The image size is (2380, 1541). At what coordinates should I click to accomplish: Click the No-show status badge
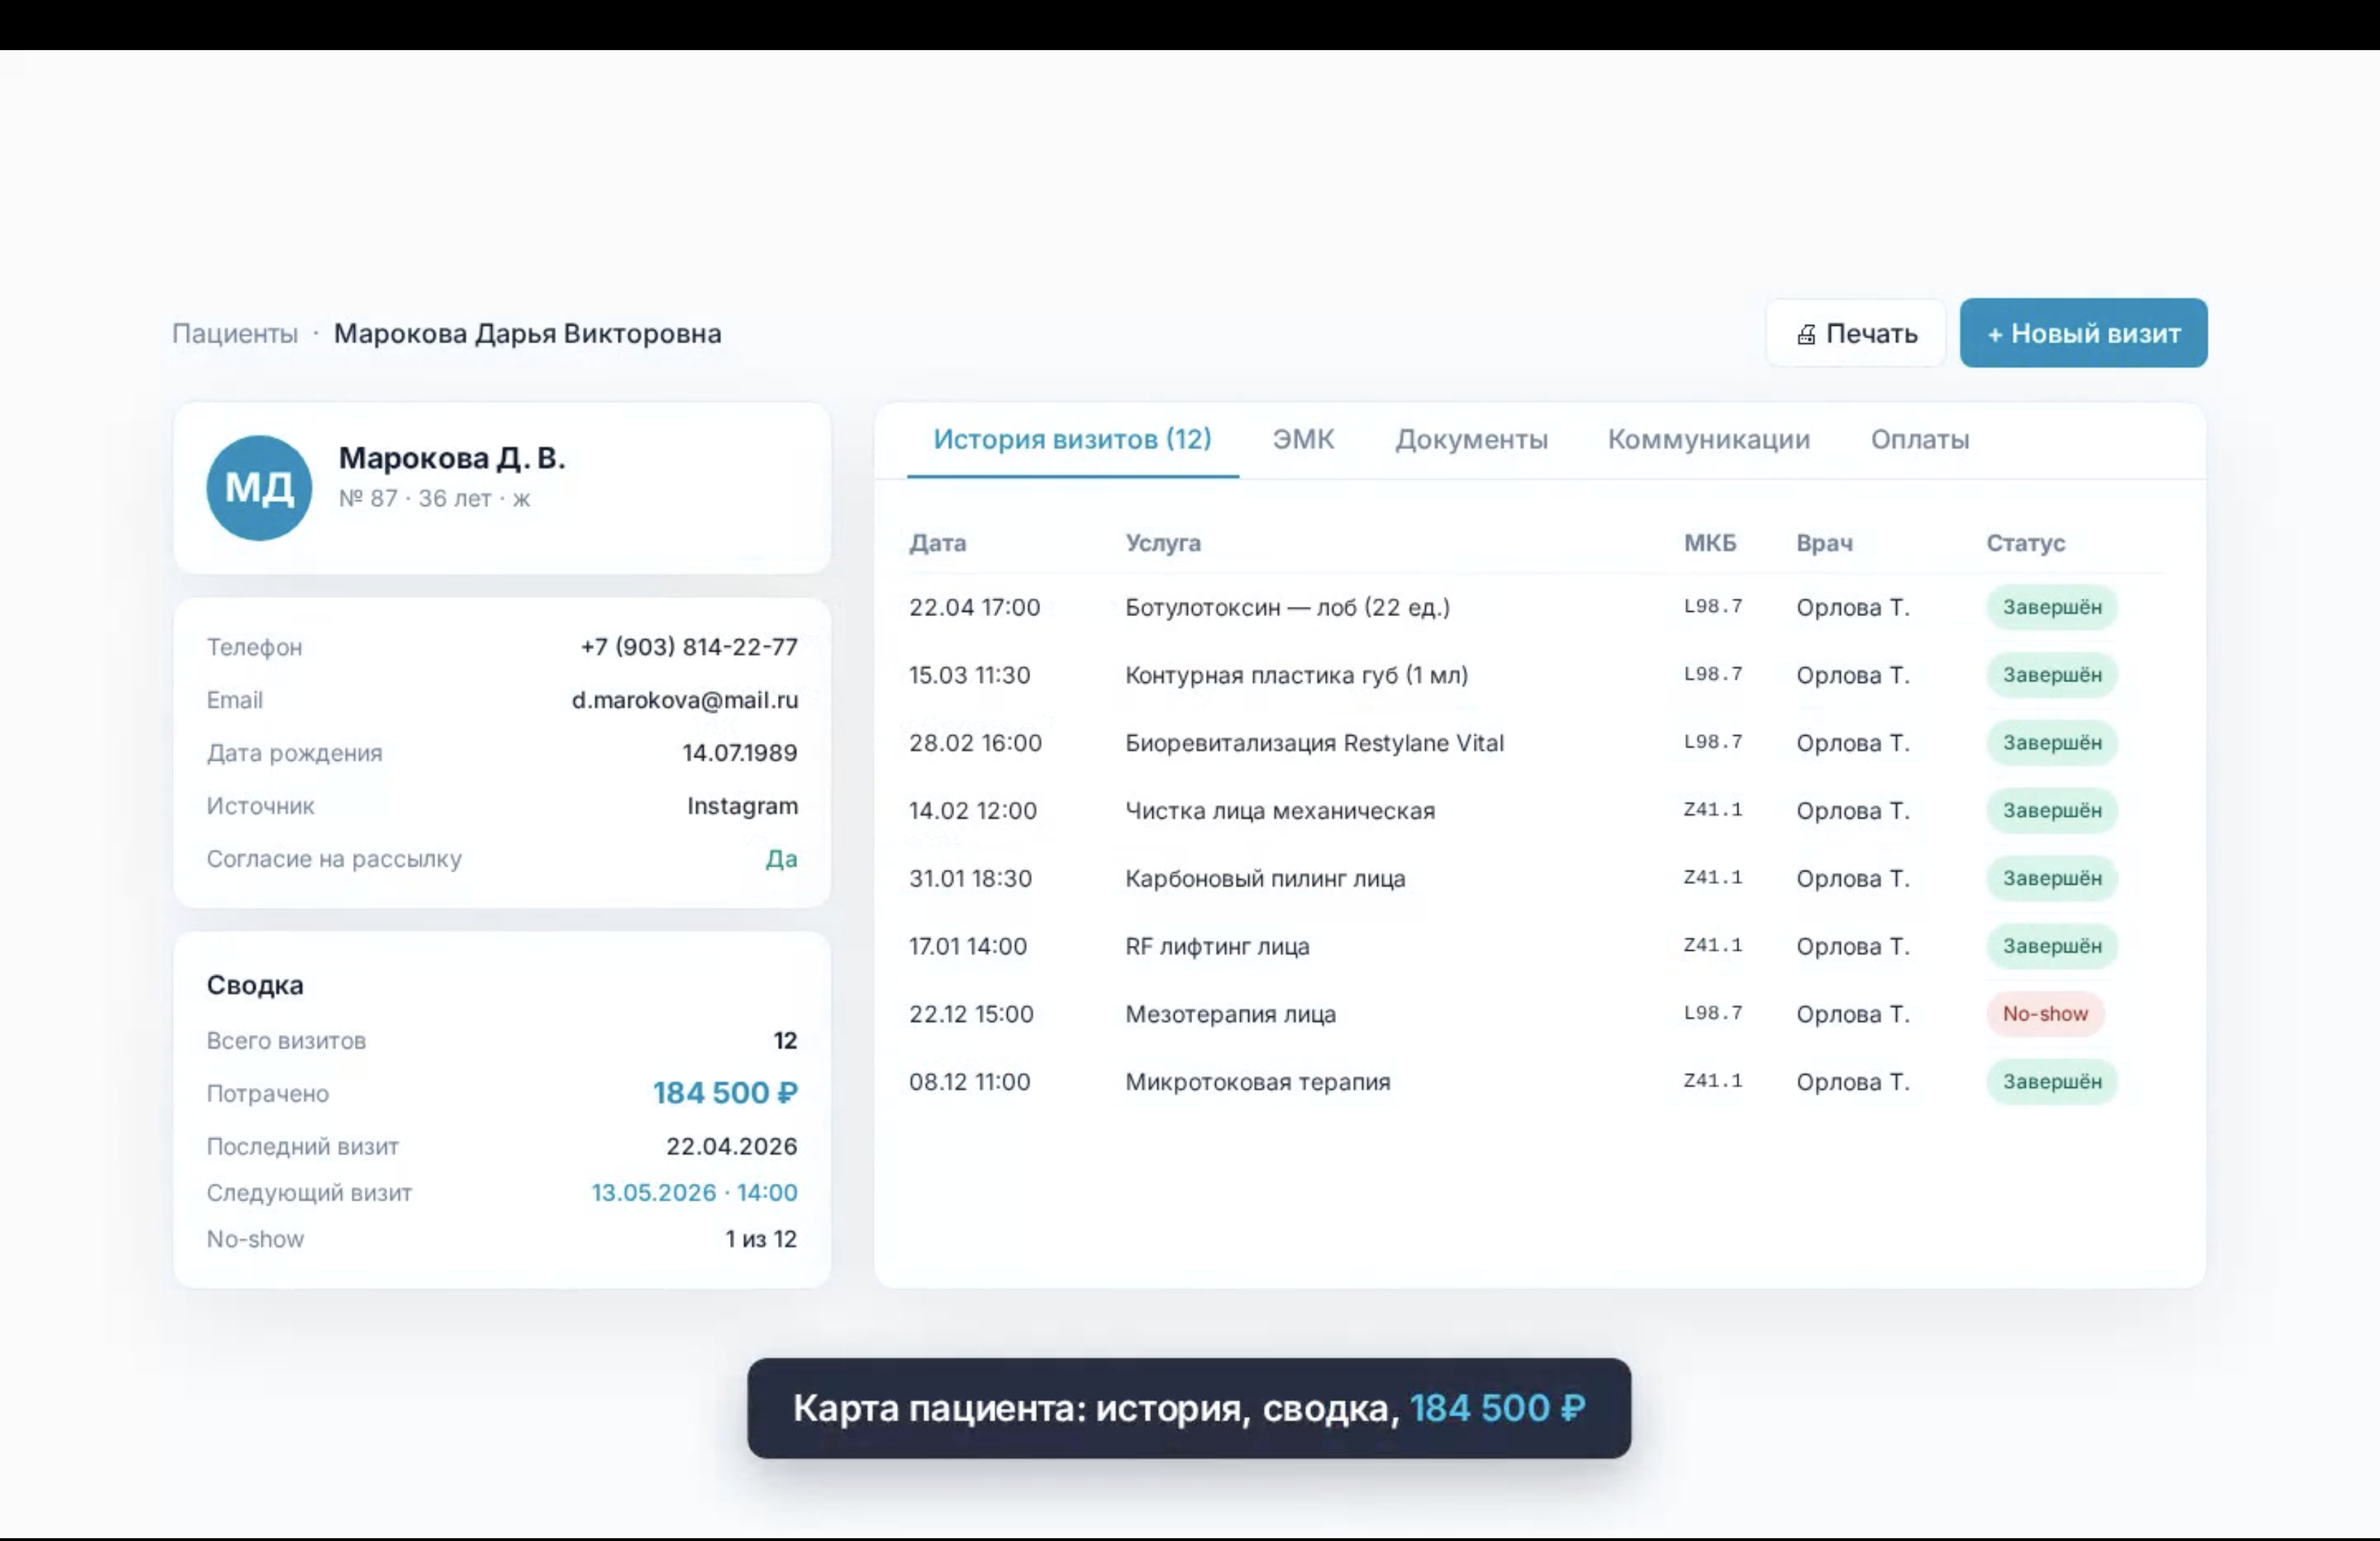(2045, 1014)
